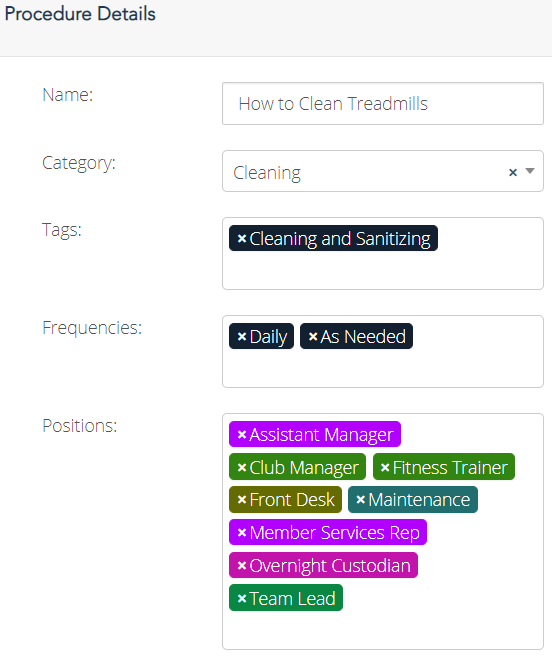Viewport: 552px width, 657px height.
Task: Click the Name field with How to Clean Treadmills
Action: pos(383,103)
